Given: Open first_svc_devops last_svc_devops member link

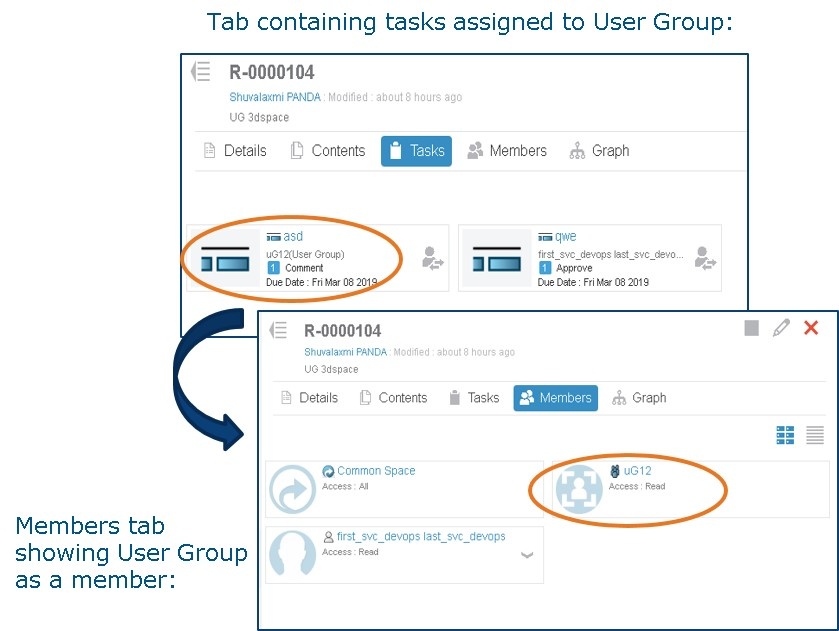Looking at the screenshot, I should tap(421, 536).
